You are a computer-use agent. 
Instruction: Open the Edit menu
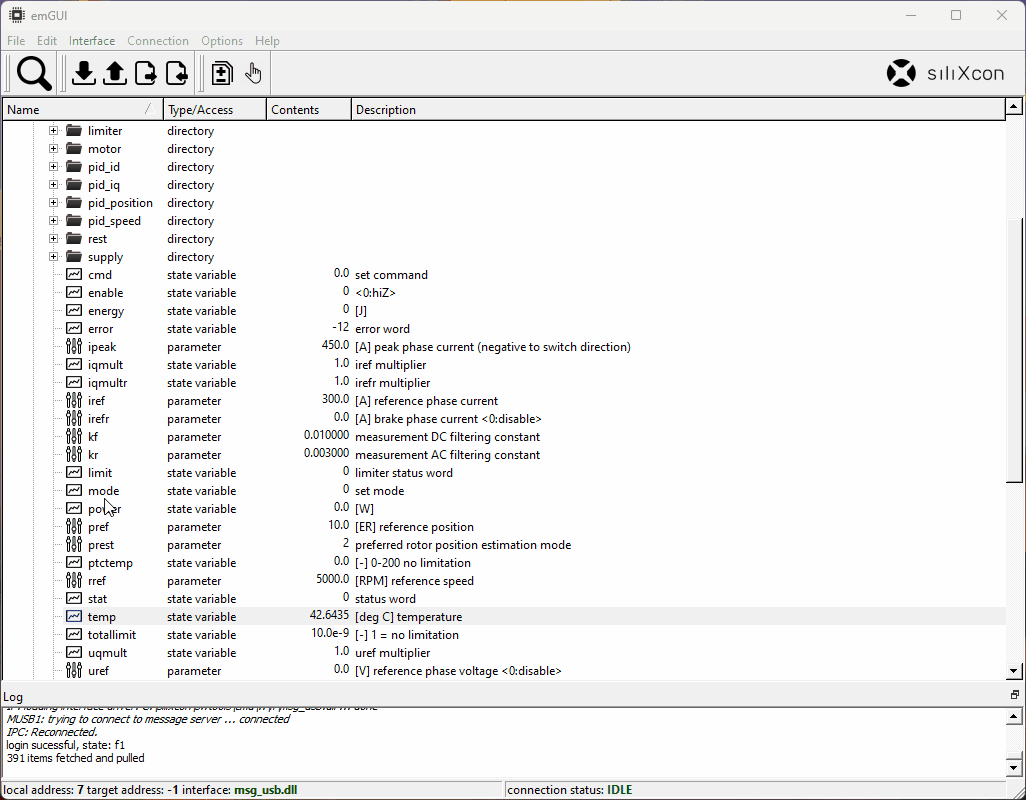(x=46, y=41)
